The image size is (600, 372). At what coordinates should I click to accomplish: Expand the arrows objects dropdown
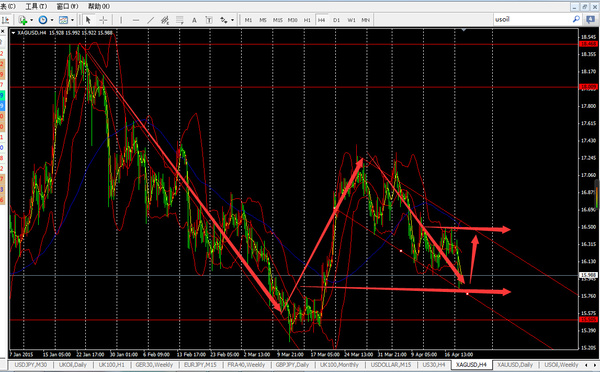point(232,20)
